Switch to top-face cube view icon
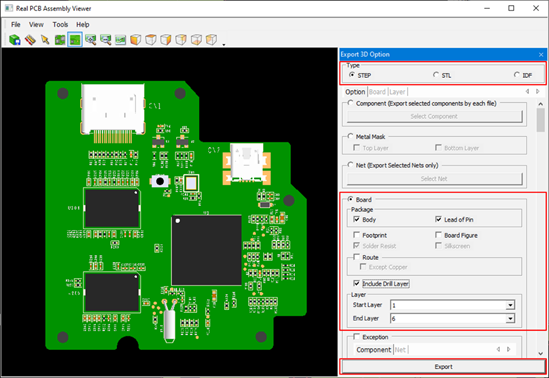Image resolution: width=549 pixels, height=378 pixels. 151,40
